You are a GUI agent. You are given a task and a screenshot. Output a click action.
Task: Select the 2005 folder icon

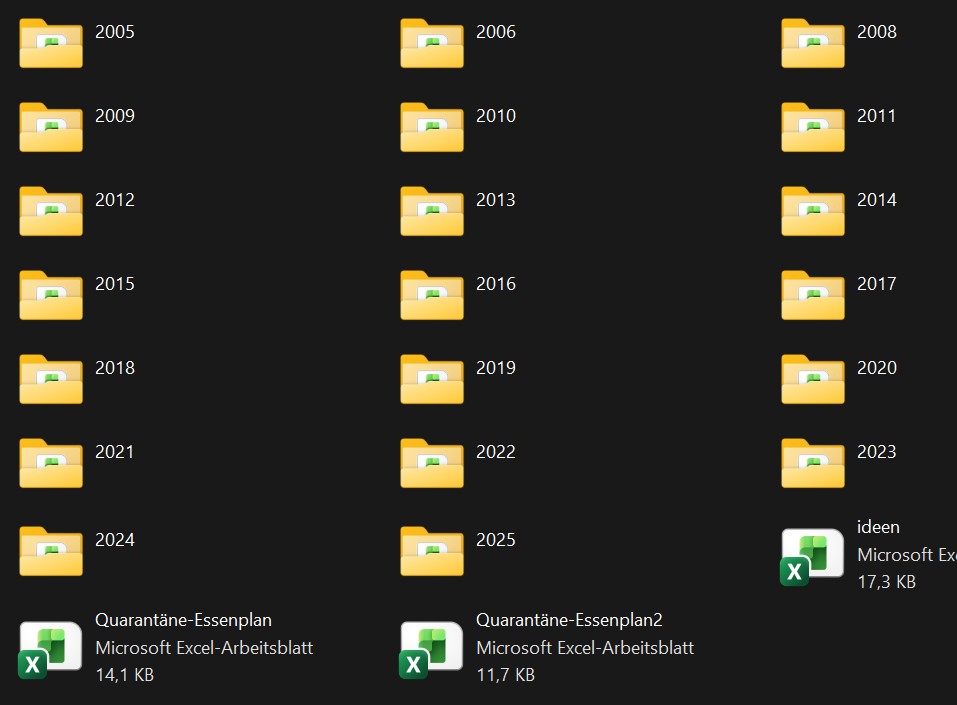(51, 43)
